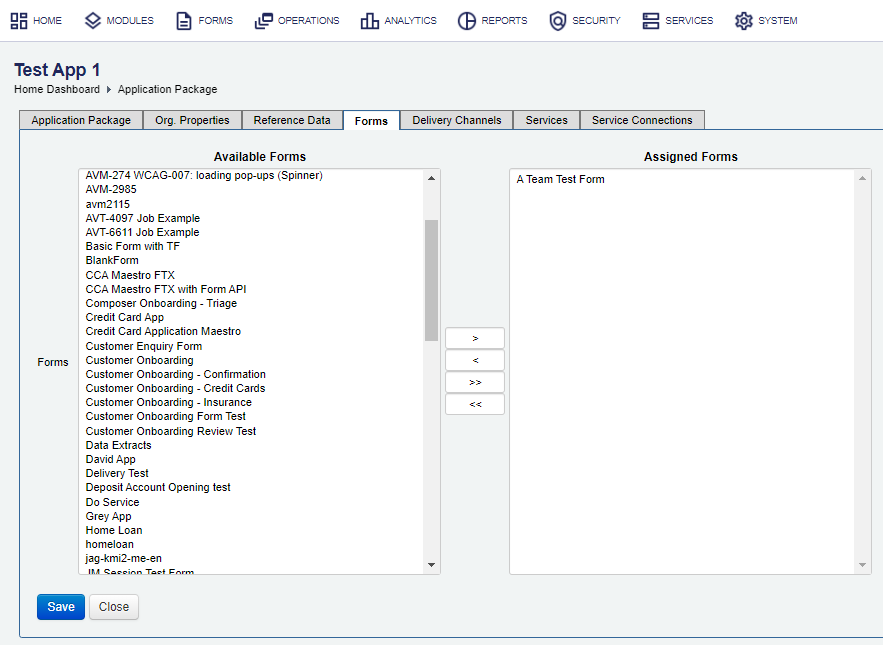Click the Home grid icon
This screenshot has width=883, height=645.
tap(19, 21)
